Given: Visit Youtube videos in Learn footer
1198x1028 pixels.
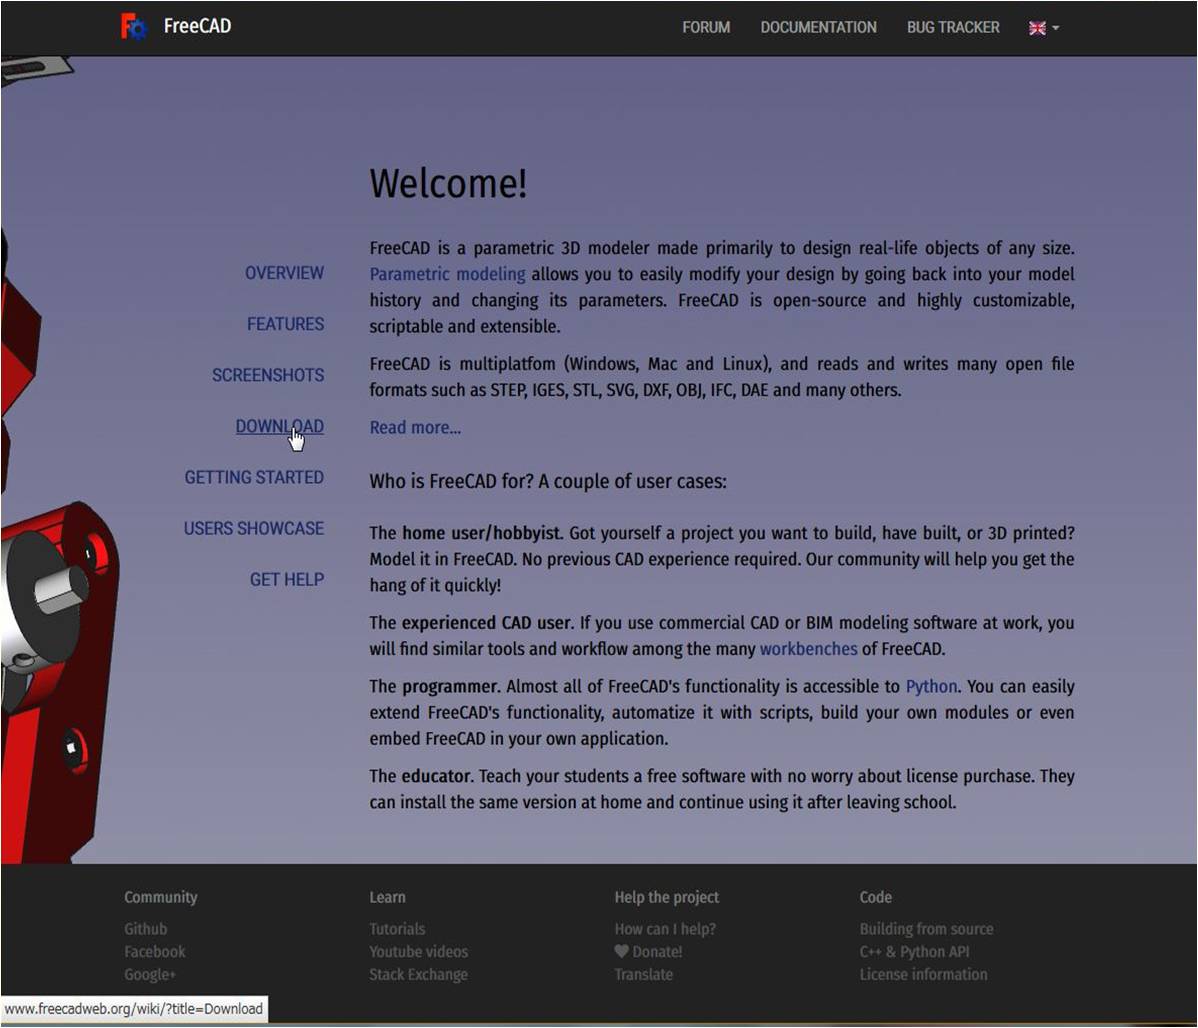Looking at the screenshot, I should (418, 952).
